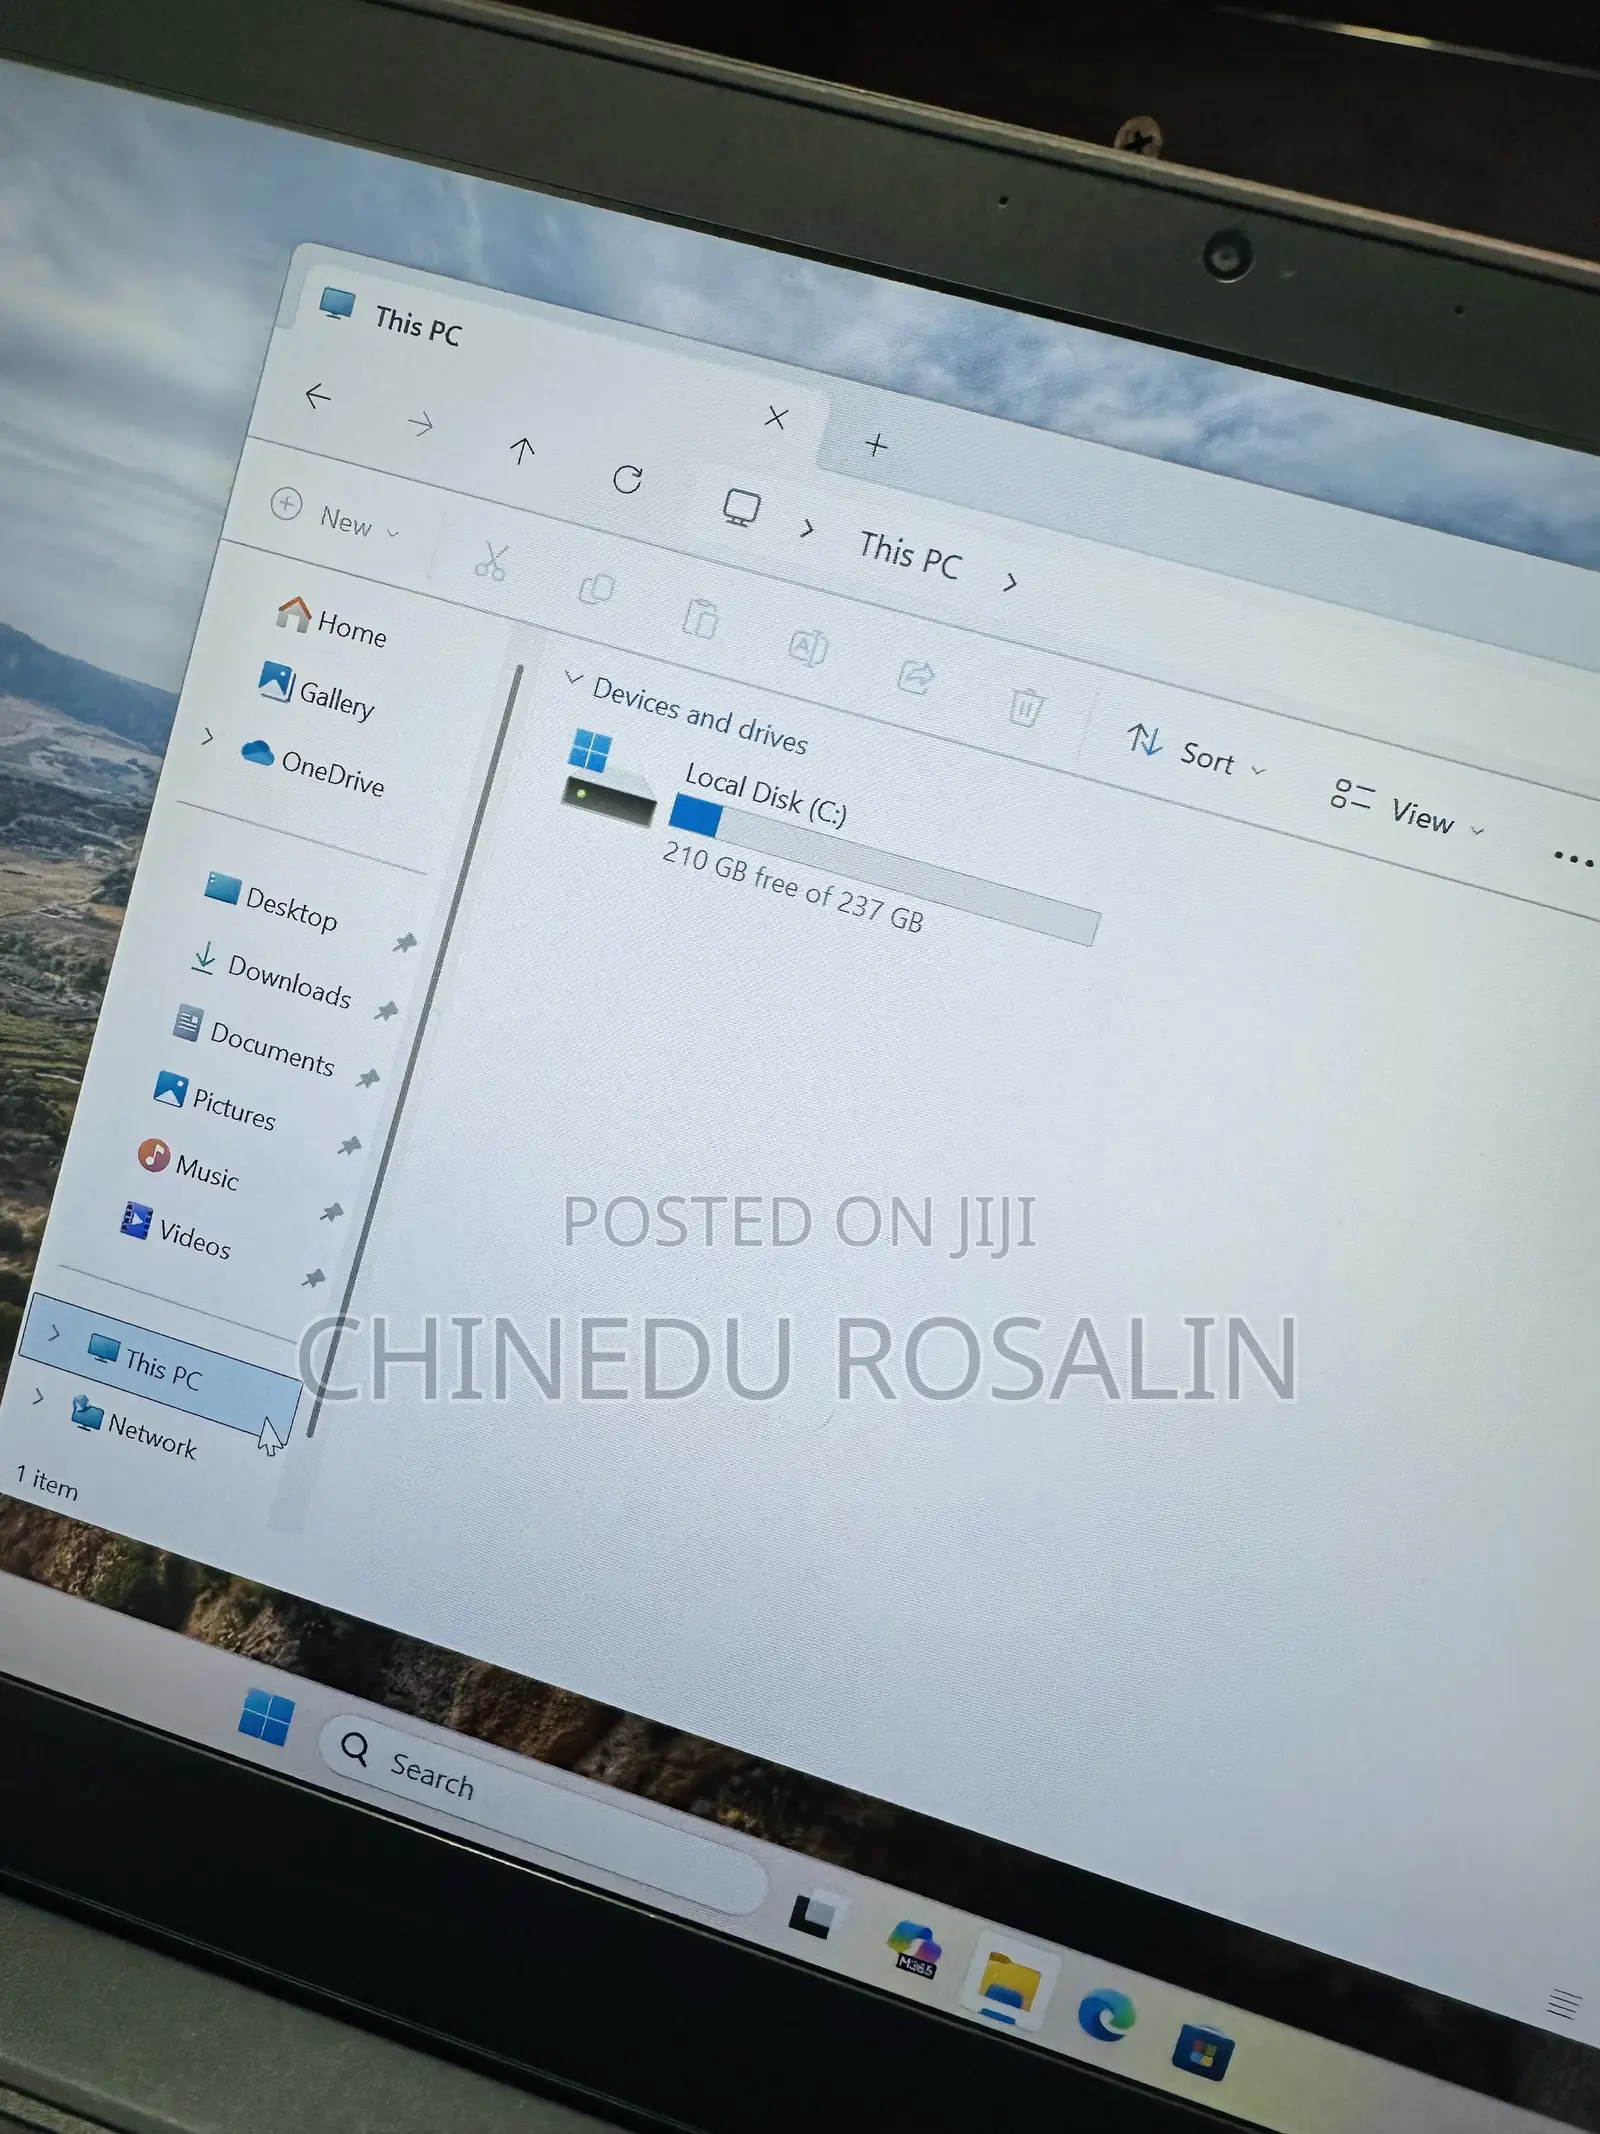Click chevron before This PC in address bar
Image resolution: width=1600 pixels, height=2134 pixels.
[807, 528]
